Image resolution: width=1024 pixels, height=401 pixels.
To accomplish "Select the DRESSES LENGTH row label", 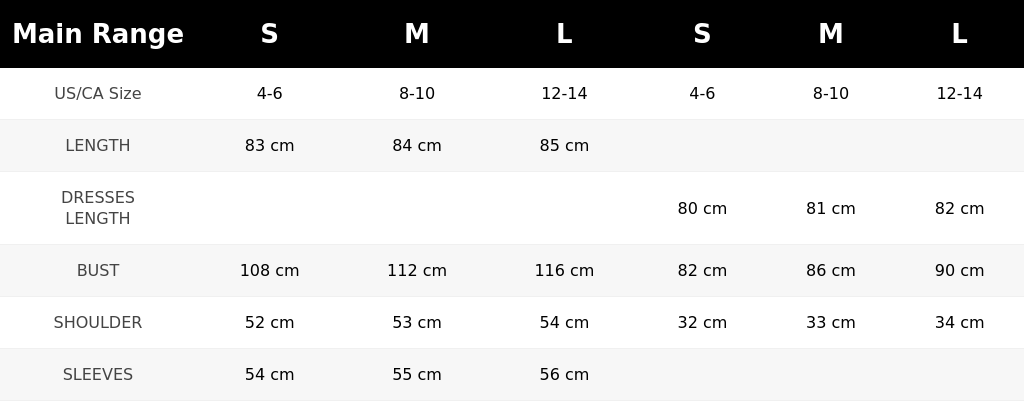I will [98, 208].
